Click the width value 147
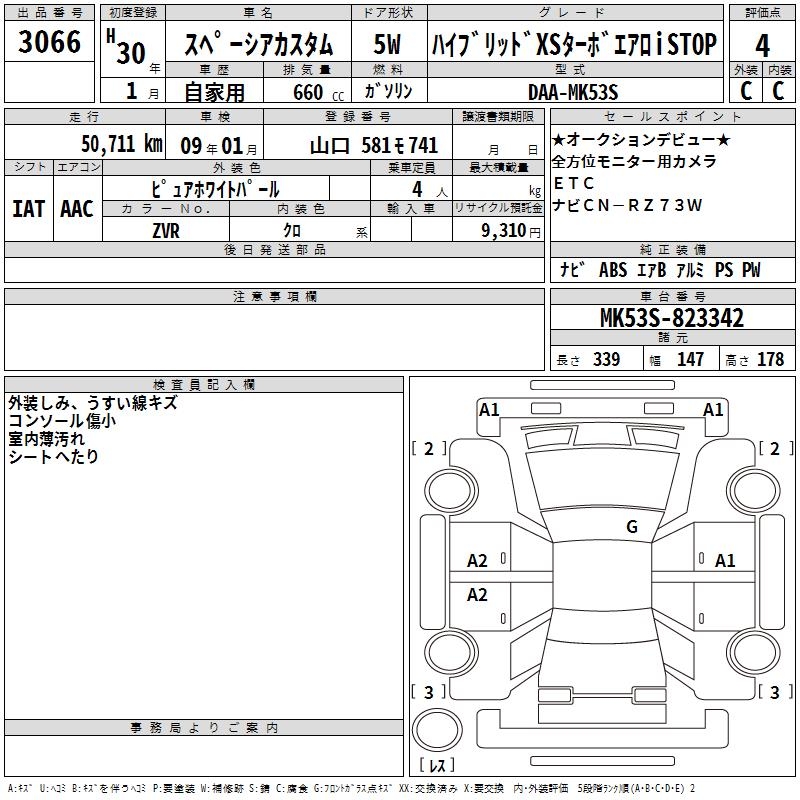Image resolution: width=800 pixels, height=800 pixels. click(x=690, y=359)
